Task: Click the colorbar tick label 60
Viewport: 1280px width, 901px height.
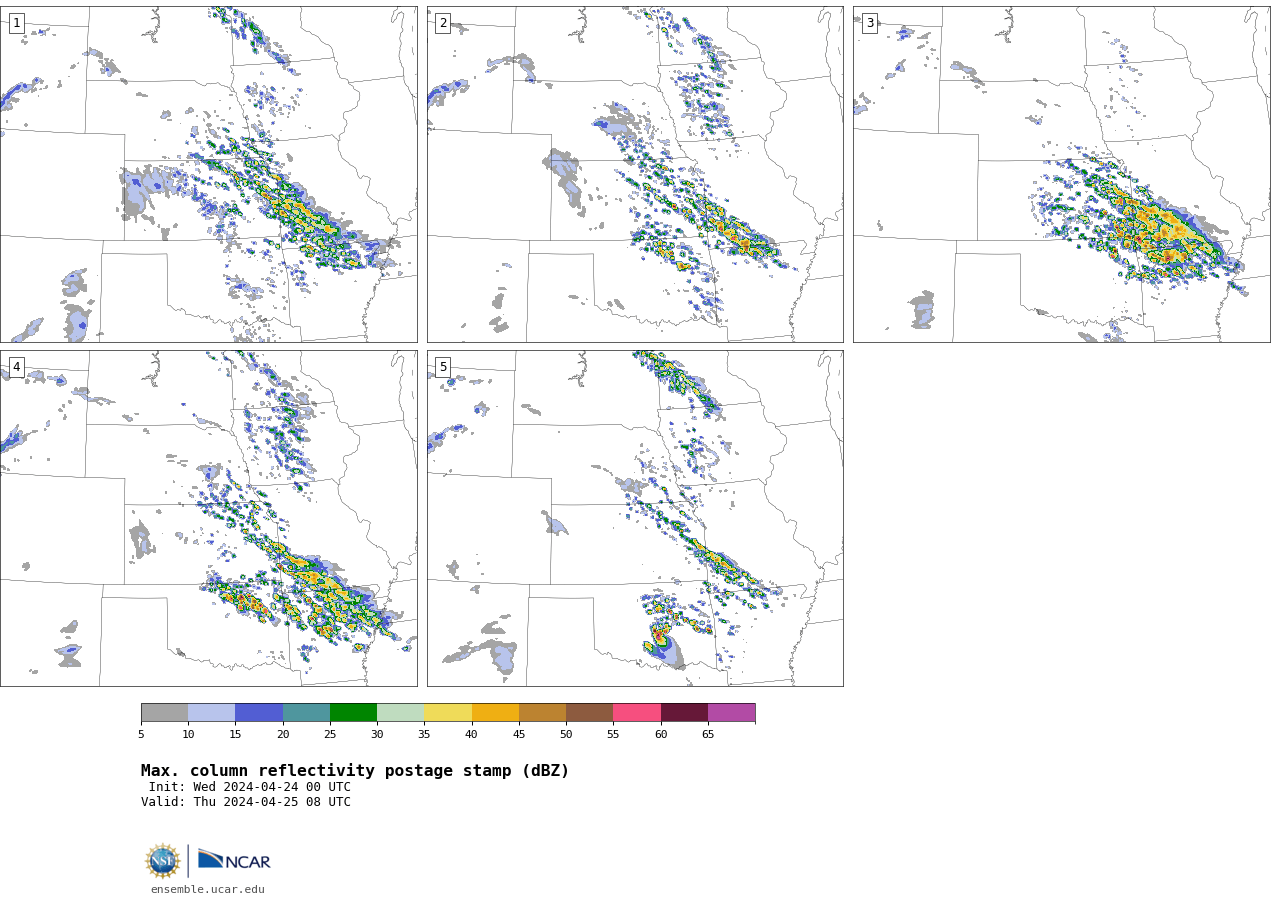Action: 661,735
